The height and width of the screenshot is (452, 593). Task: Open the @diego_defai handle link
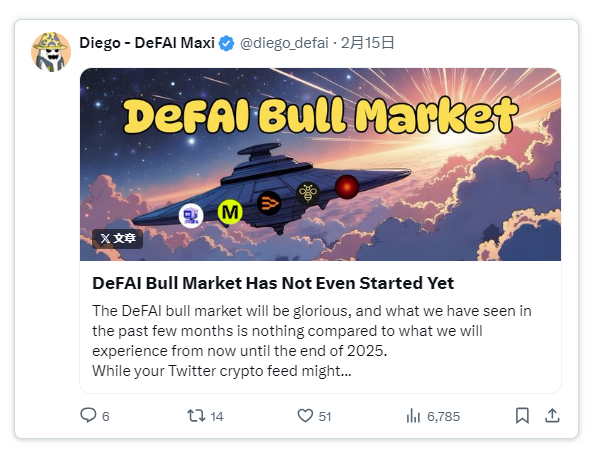[284, 43]
